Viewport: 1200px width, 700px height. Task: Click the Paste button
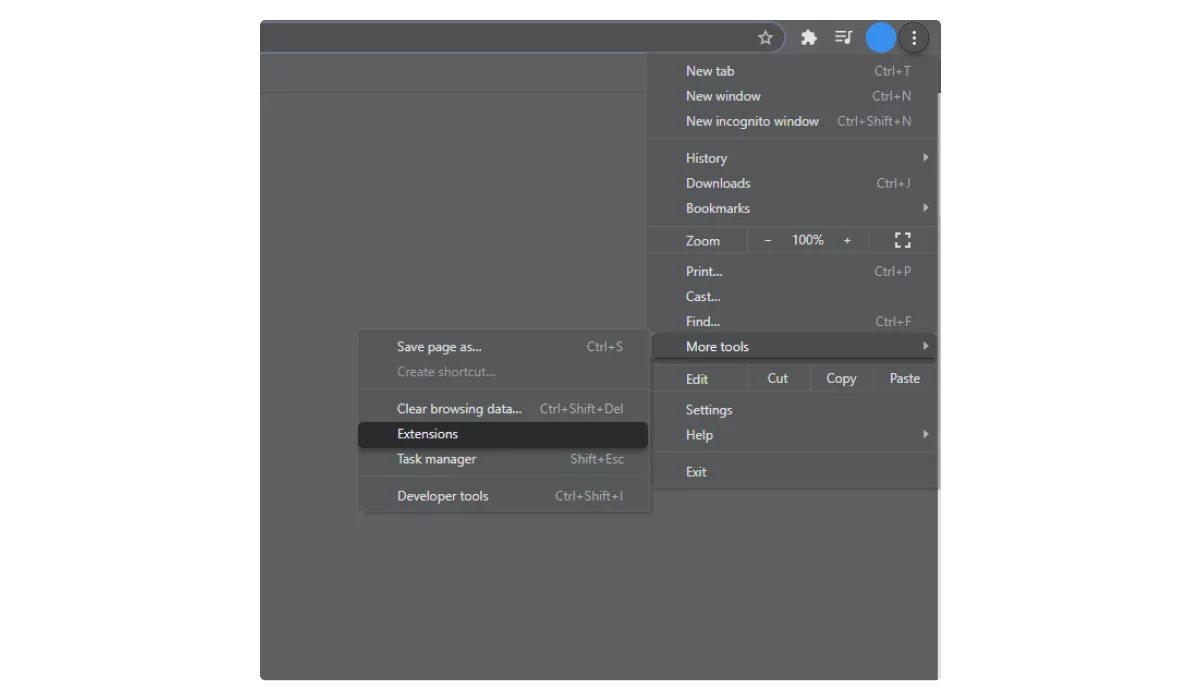(x=905, y=378)
